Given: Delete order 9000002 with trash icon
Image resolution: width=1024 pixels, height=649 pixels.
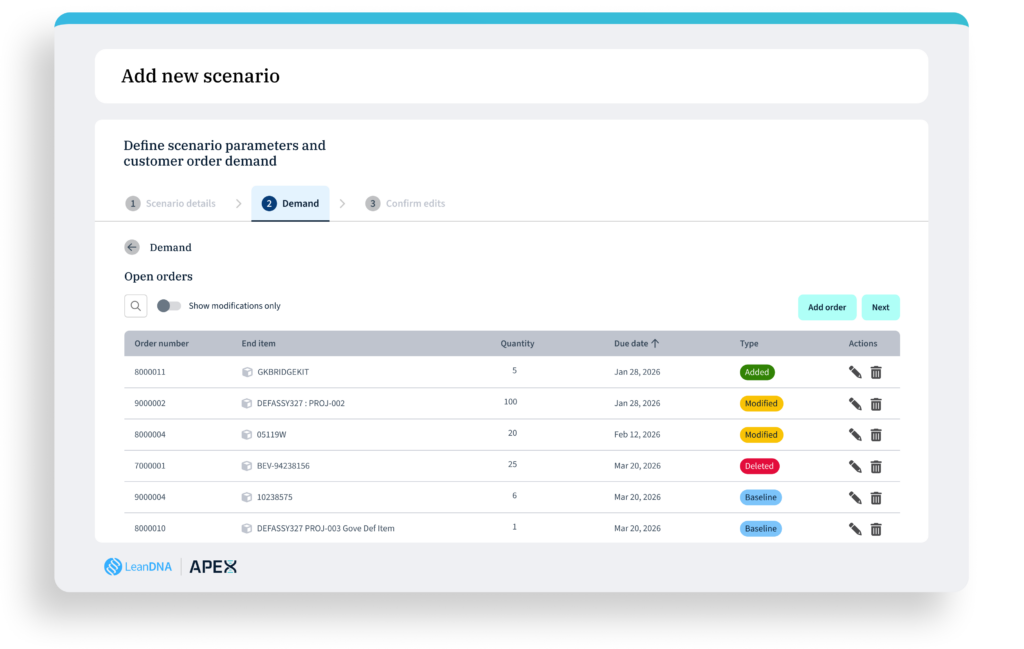Looking at the screenshot, I should 876,404.
